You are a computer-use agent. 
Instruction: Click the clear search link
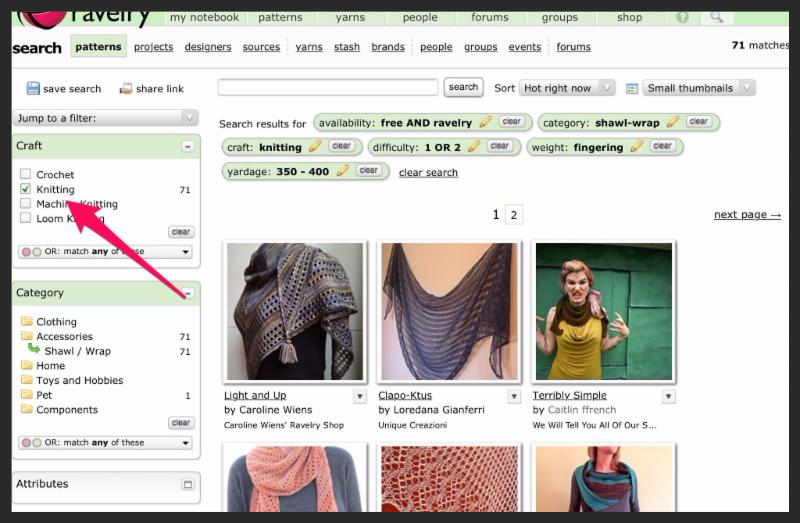(428, 172)
